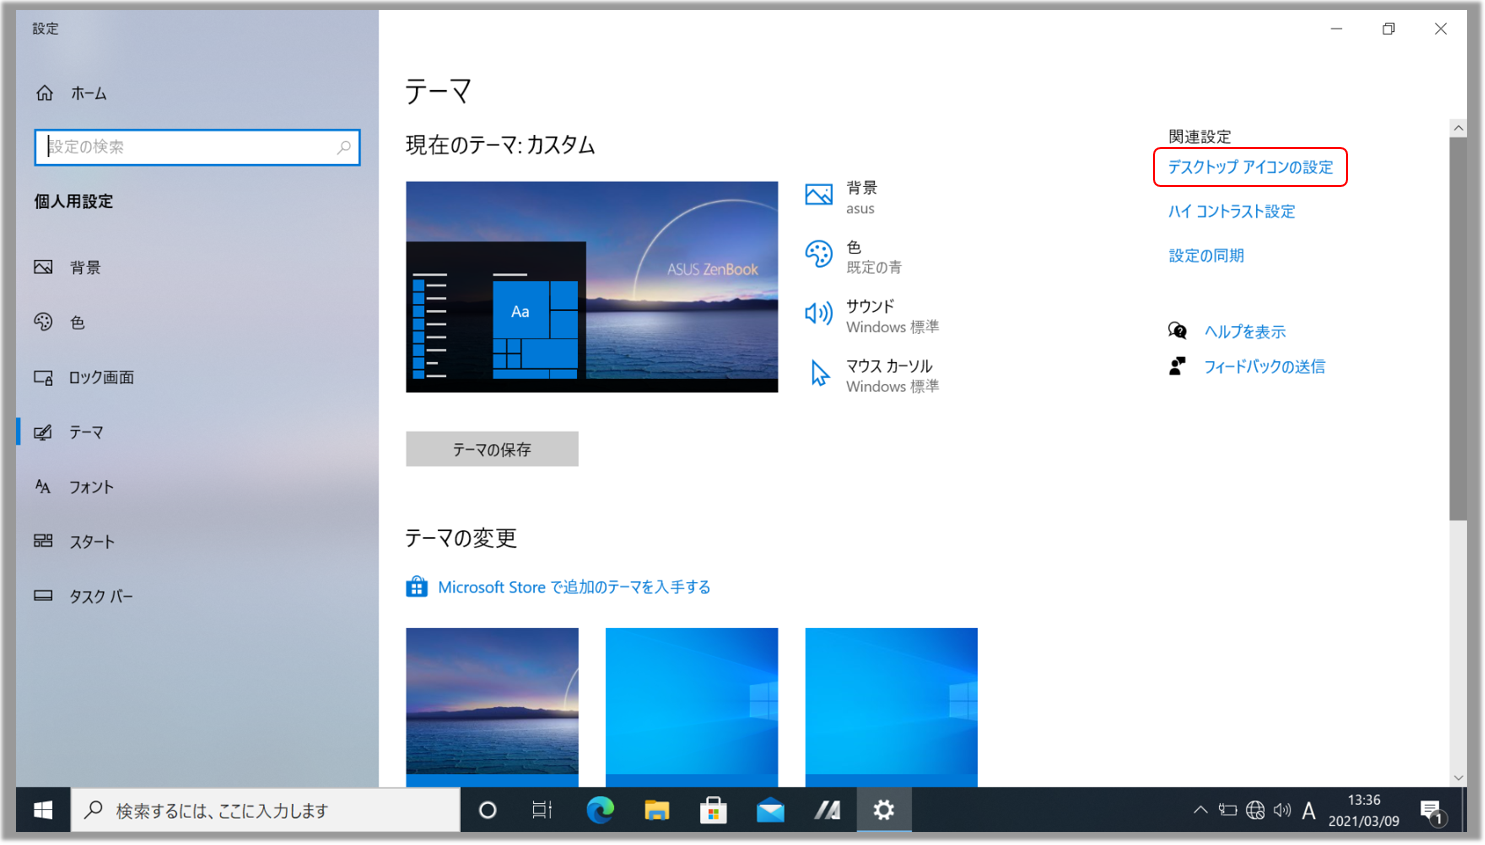Image resolution: width=1485 pixels, height=845 pixels.
Task: Click the scrollbar down arrow
Action: click(x=1458, y=777)
